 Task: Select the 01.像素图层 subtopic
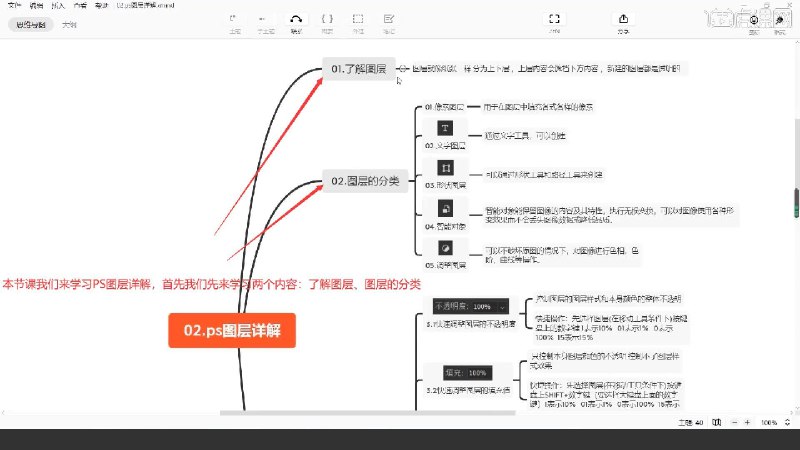444,107
